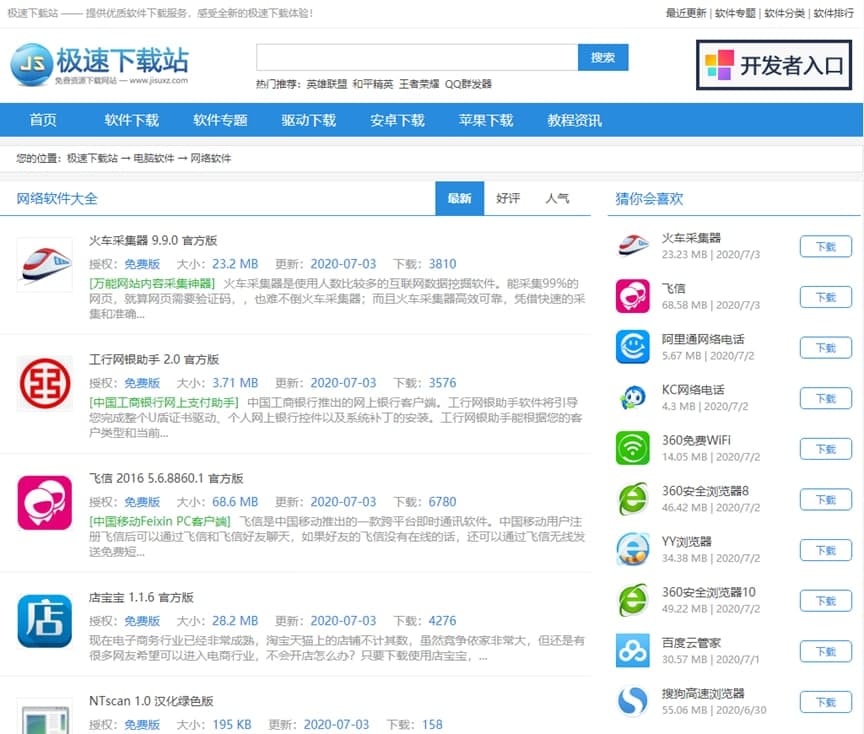This screenshot has height=734, width=864.
Task: Open the 驱动下载 navigation menu item
Action: [x=308, y=120]
